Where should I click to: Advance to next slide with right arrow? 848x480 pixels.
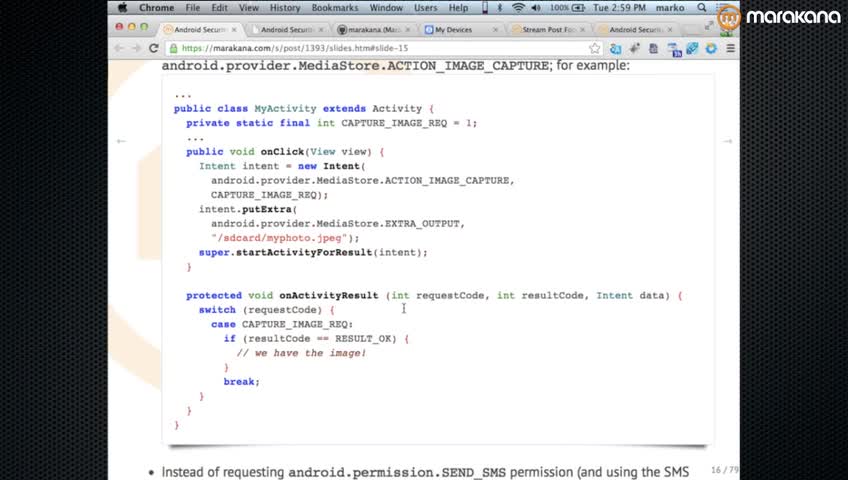click(728, 141)
